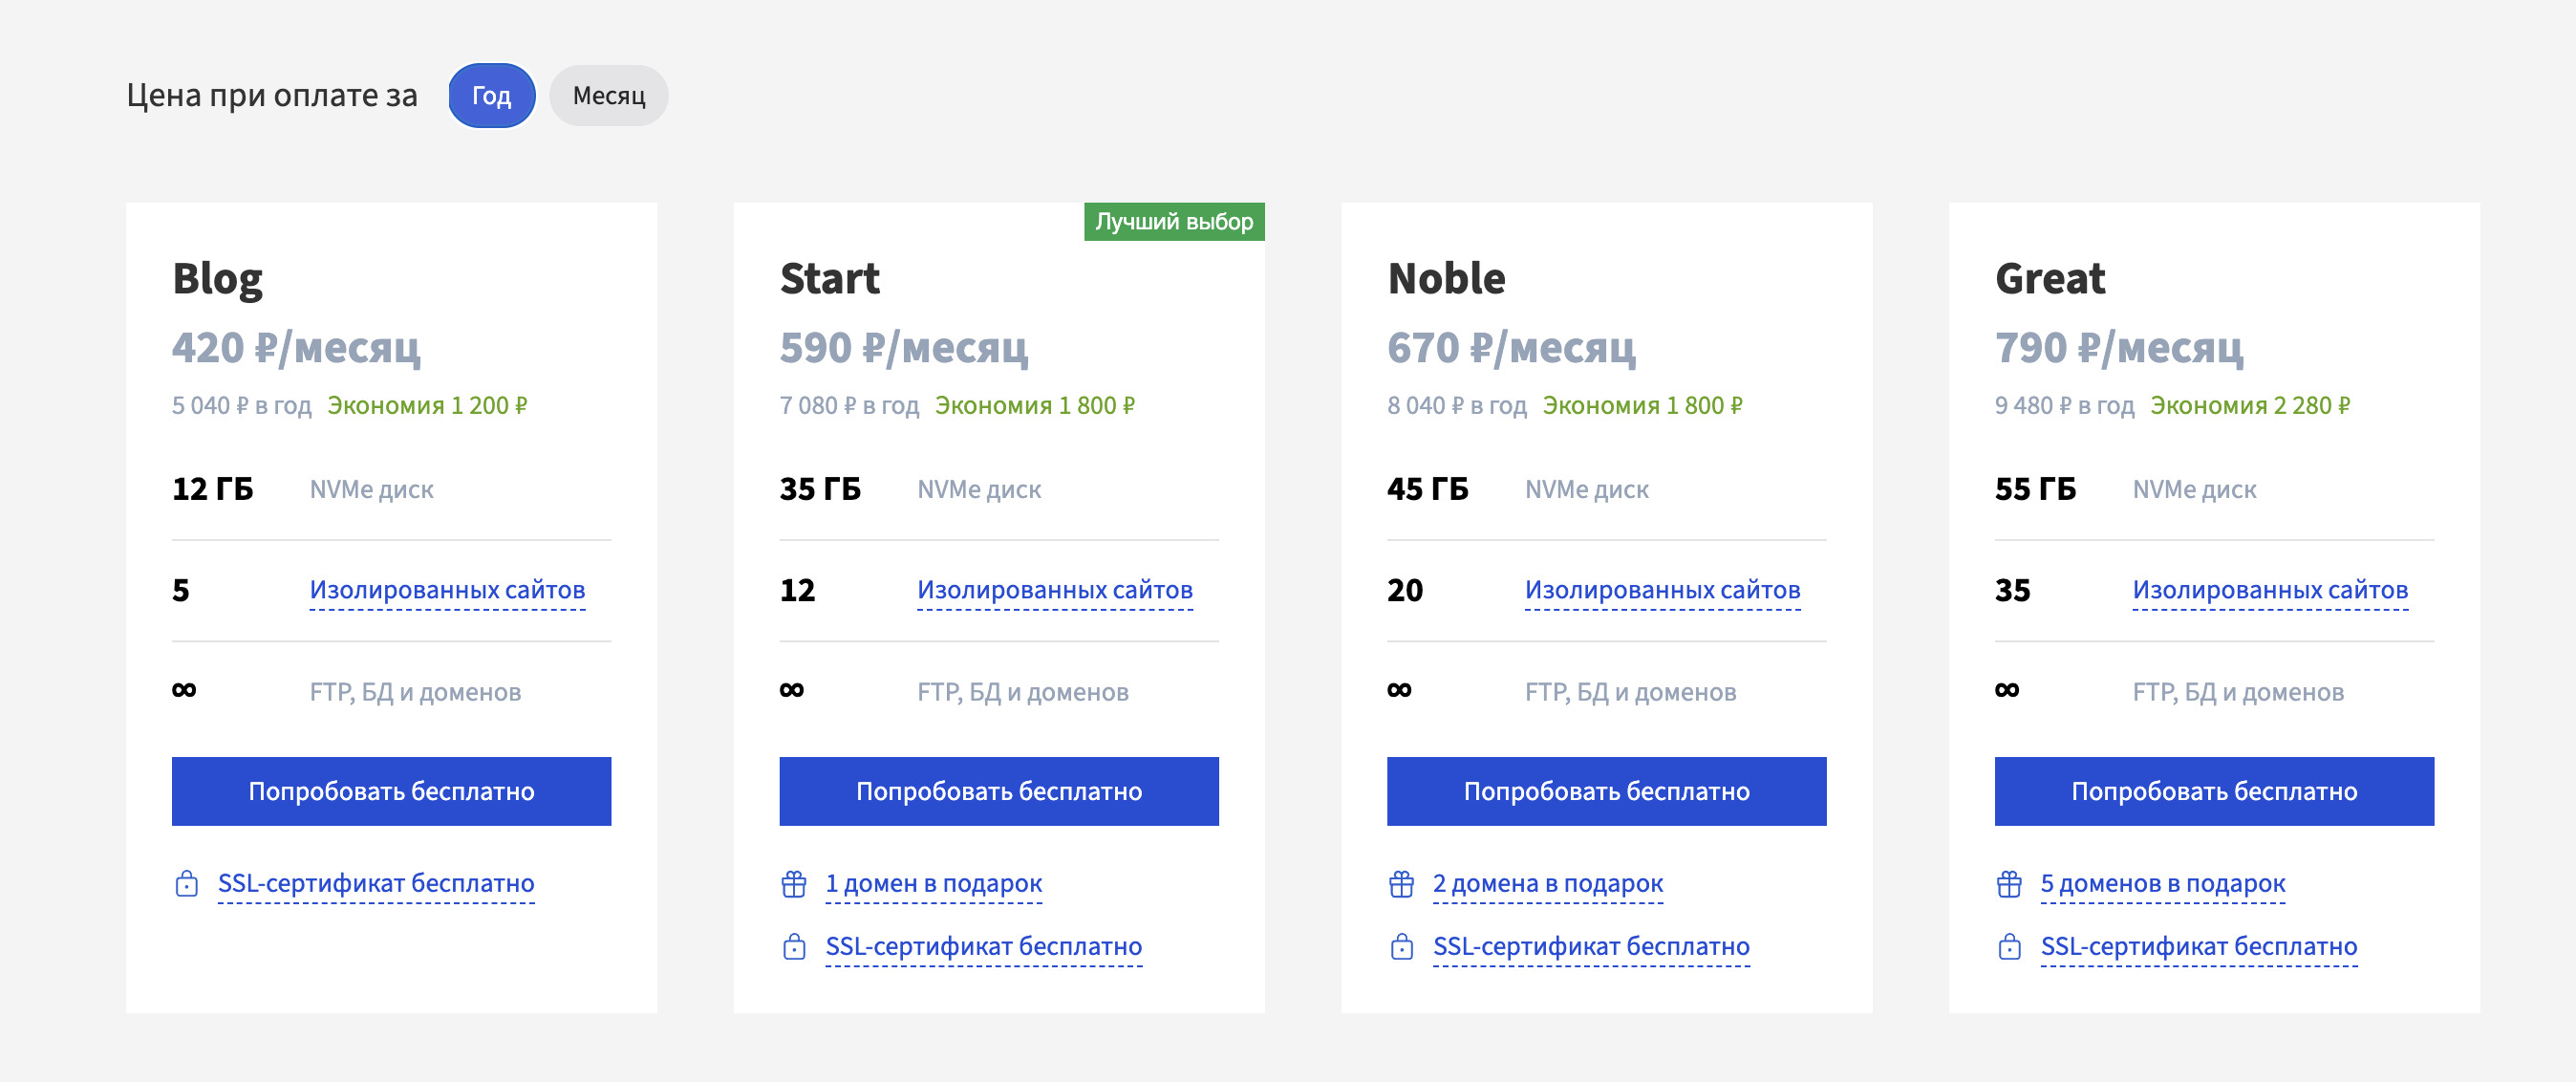The image size is (2576, 1082).
Task: Click the gift icon in Start plan
Action: pyautogui.click(x=794, y=884)
